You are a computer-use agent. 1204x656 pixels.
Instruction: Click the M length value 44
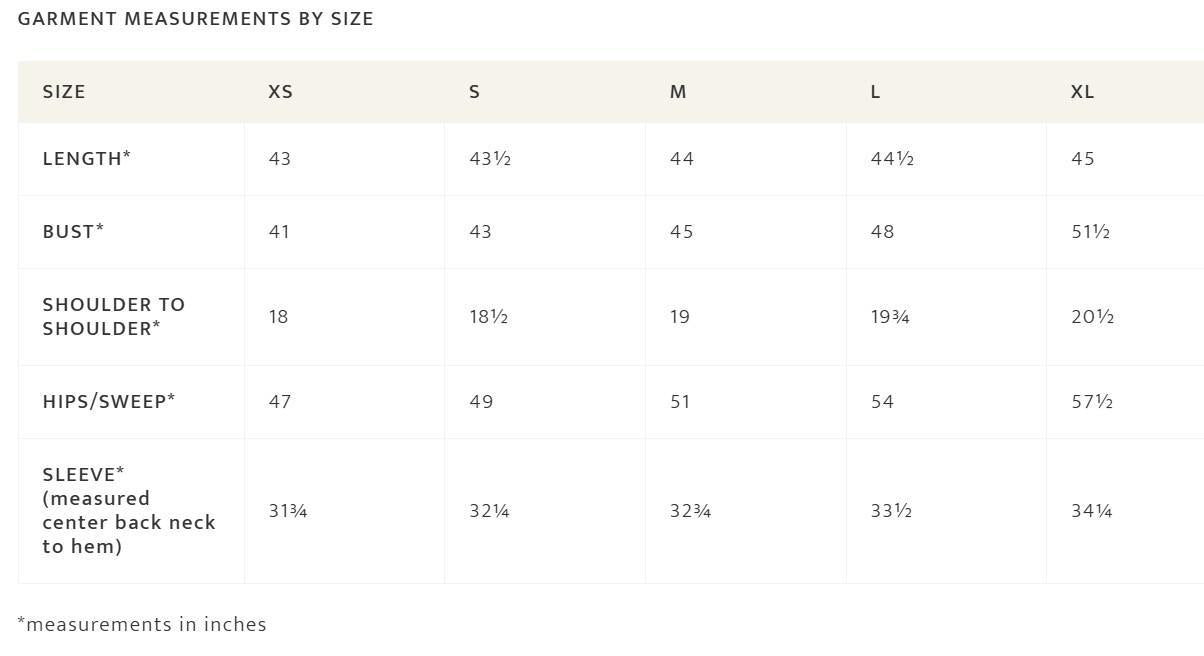tap(682, 159)
